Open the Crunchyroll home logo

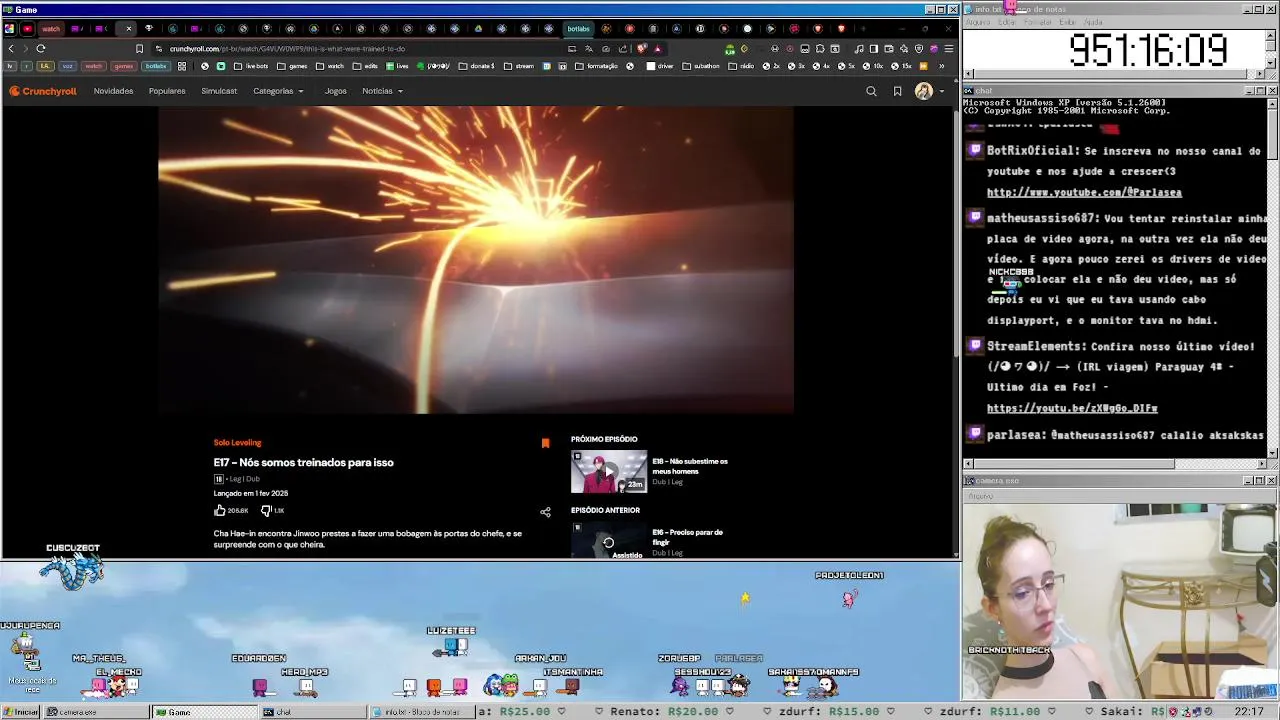(43, 91)
